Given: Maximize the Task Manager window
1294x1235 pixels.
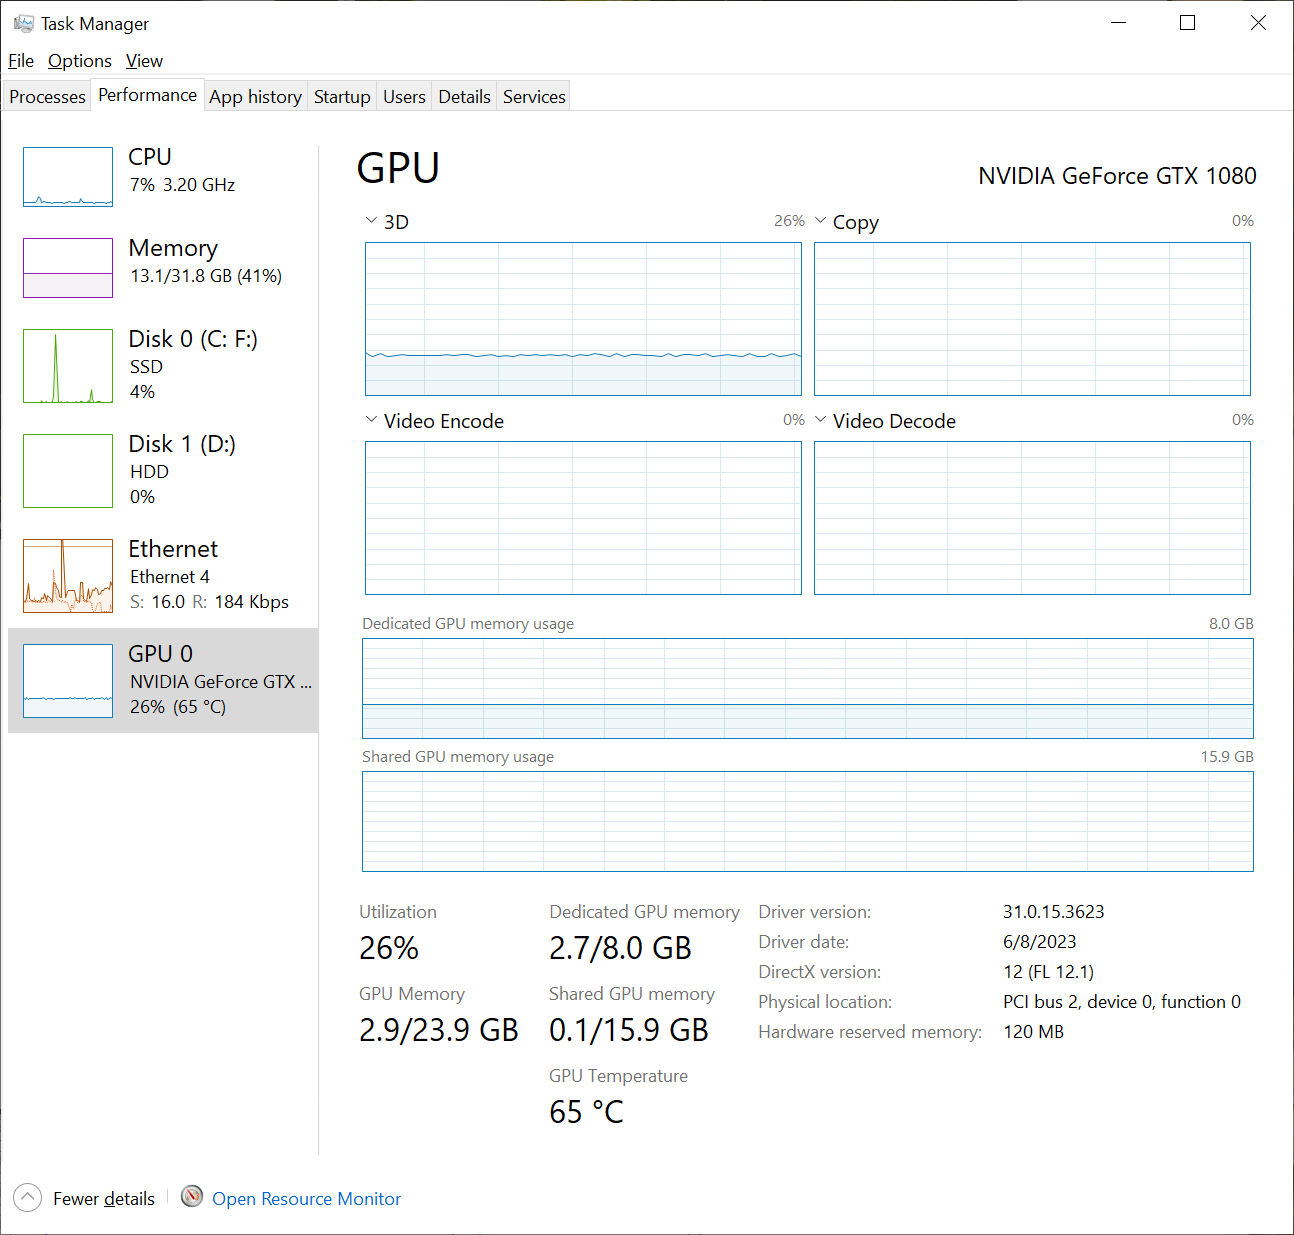Looking at the screenshot, I should pos(1188,23).
